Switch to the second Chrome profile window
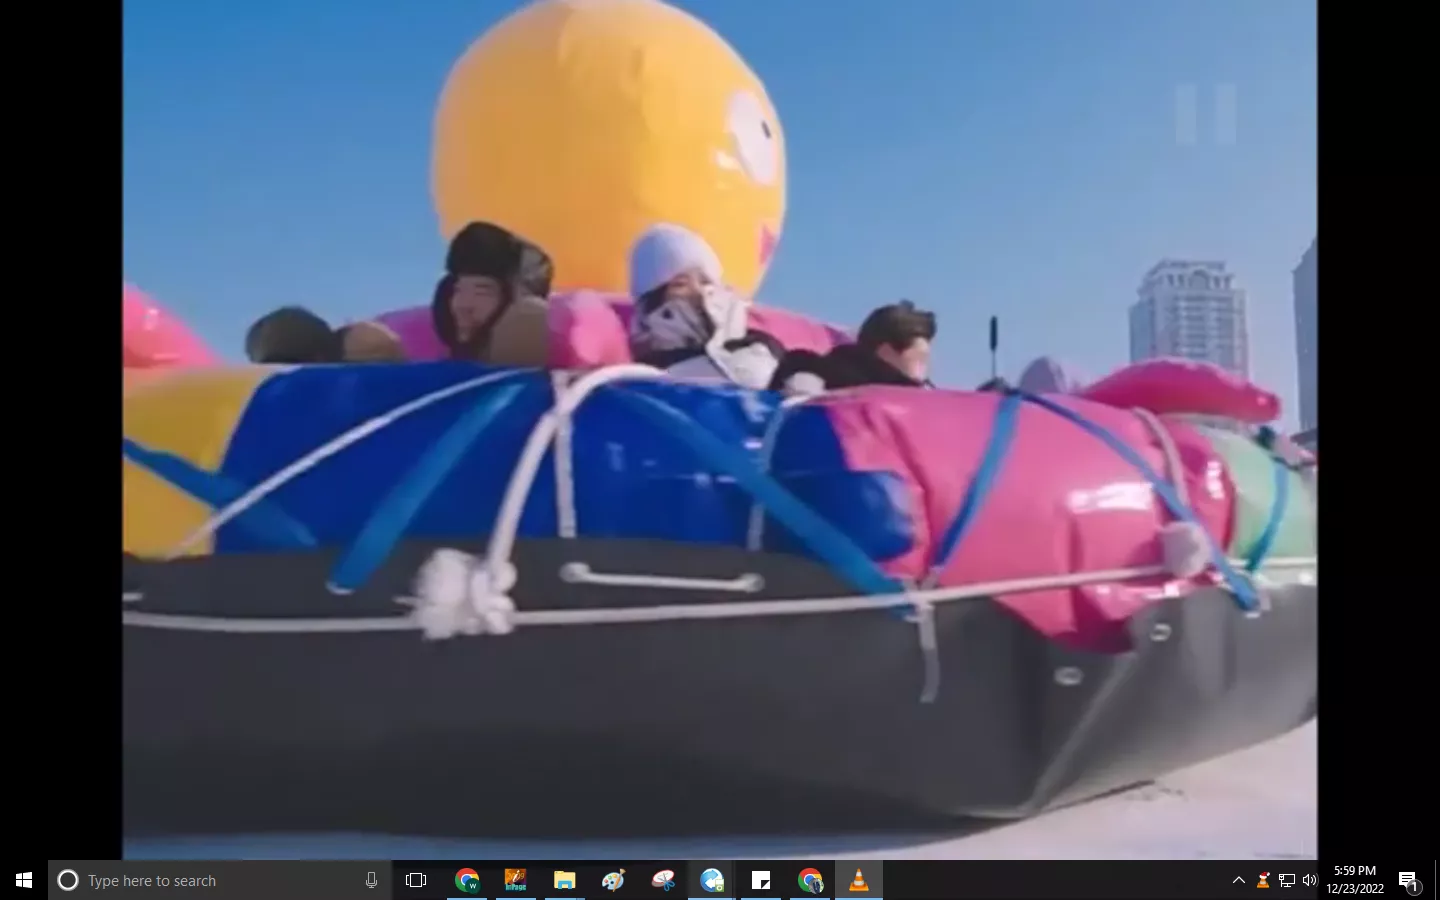This screenshot has width=1440, height=900. [810, 880]
